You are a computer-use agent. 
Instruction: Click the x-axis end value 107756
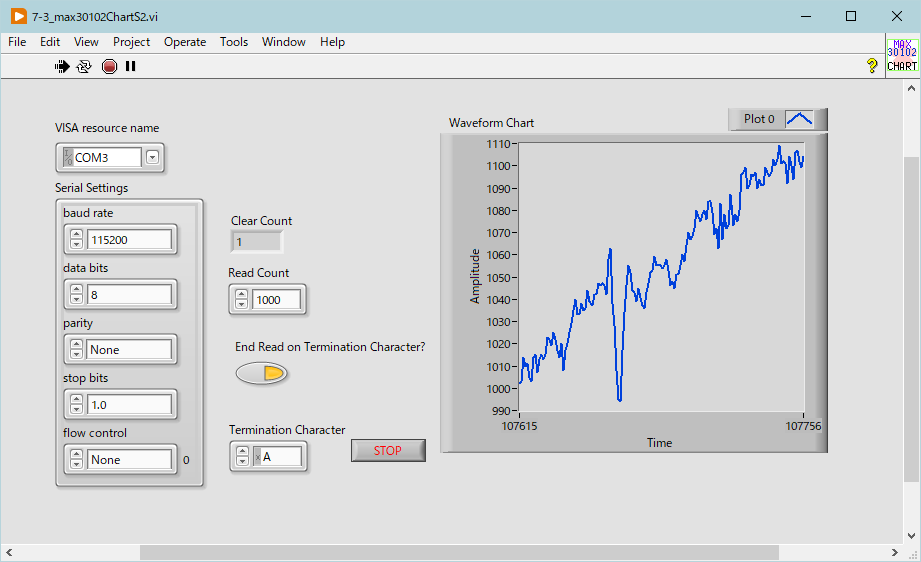pyautogui.click(x=803, y=426)
